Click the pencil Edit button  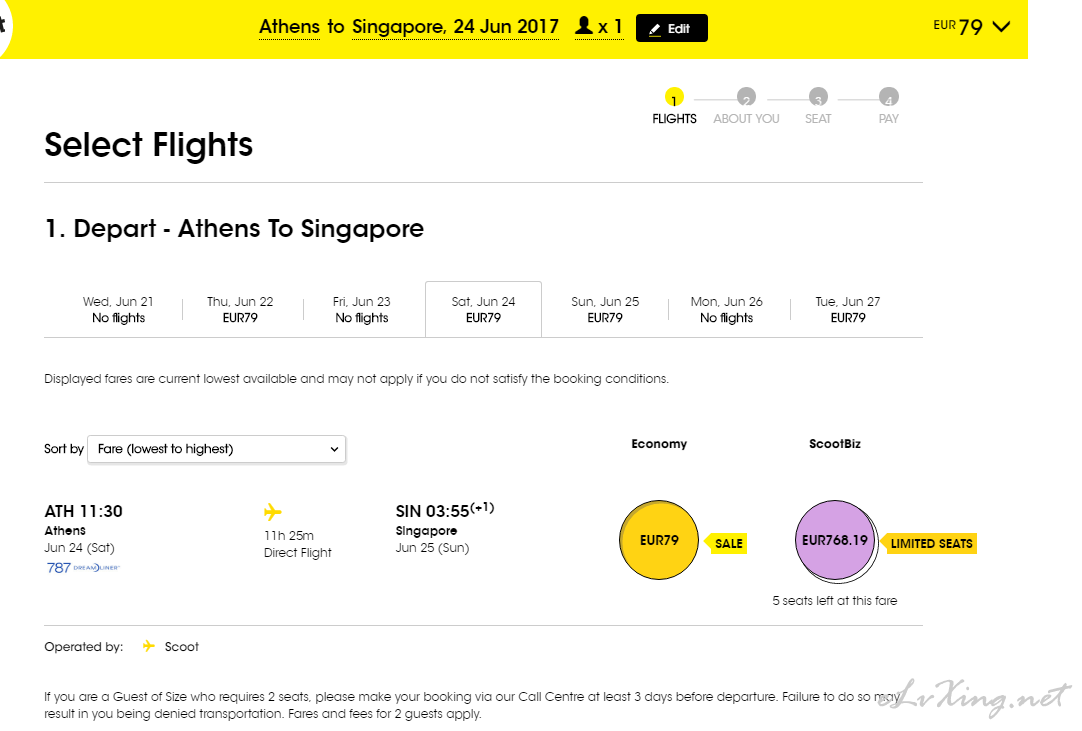[x=671, y=29]
